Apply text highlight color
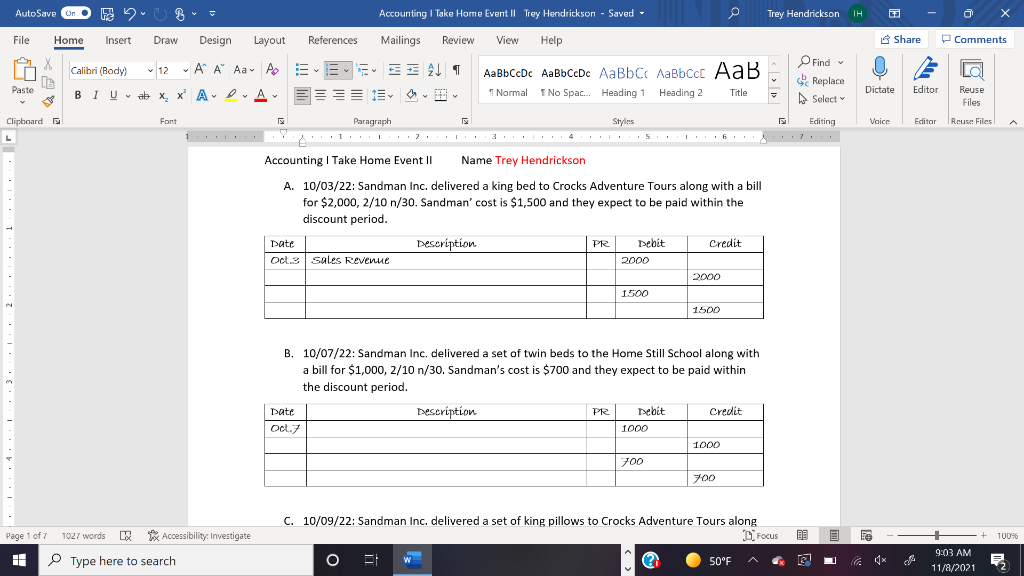 tap(232, 94)
